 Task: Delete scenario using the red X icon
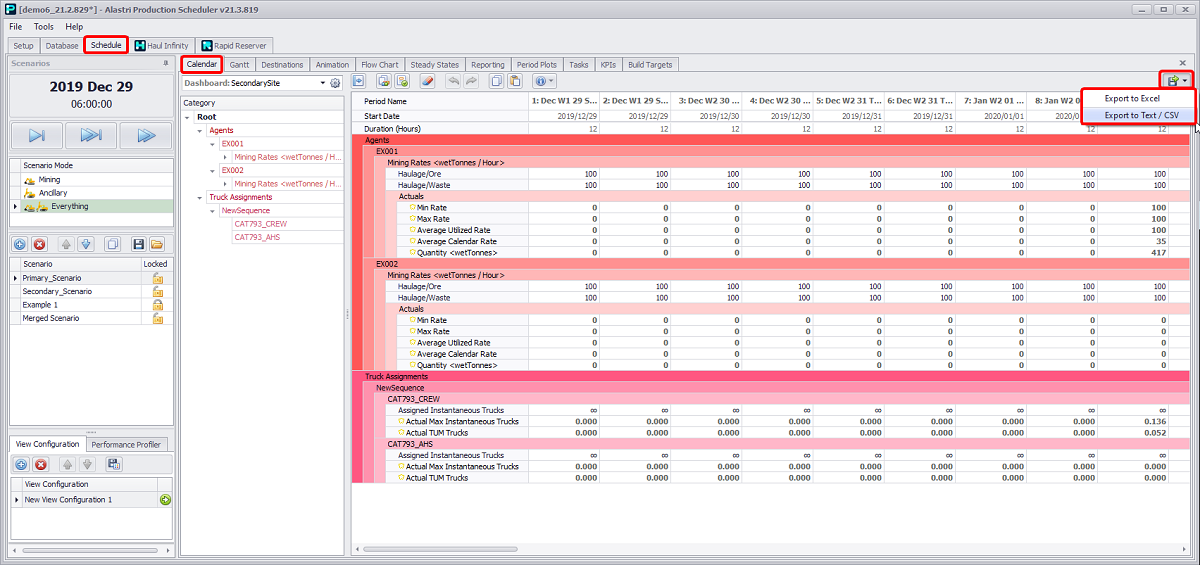click(40, 244)
